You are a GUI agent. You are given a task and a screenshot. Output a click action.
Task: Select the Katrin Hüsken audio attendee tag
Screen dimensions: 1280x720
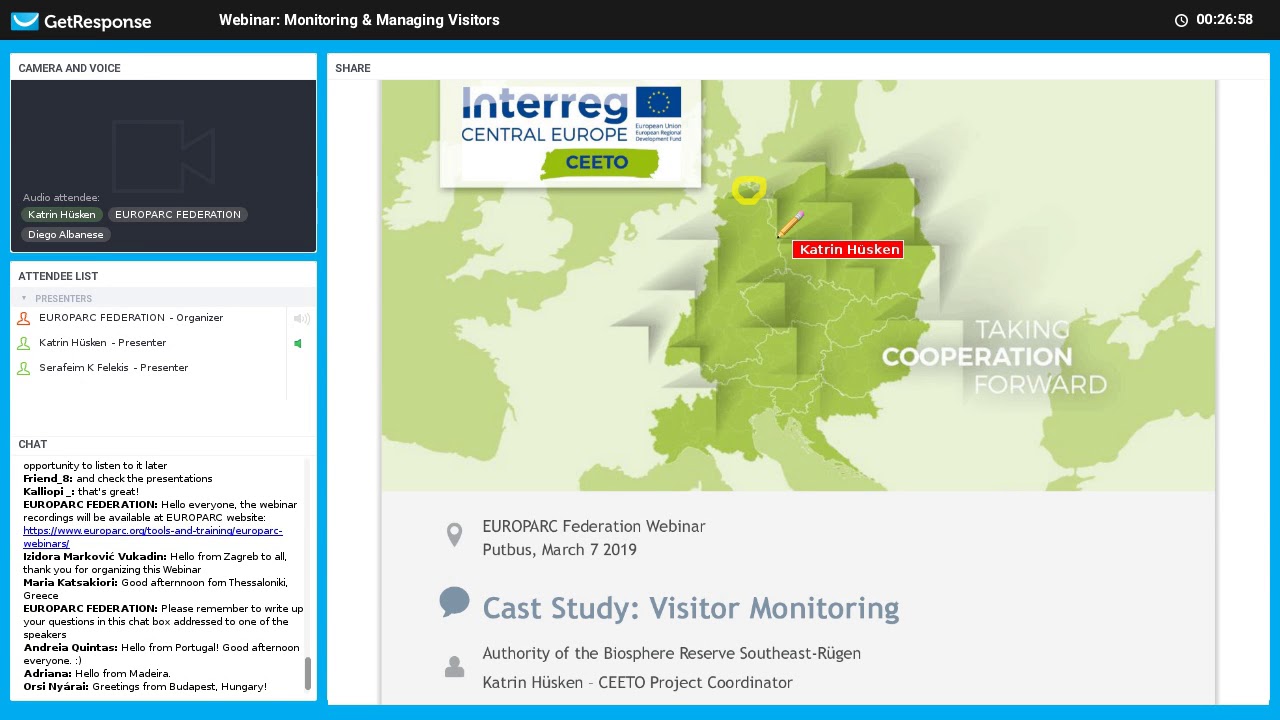click(62, 215)
